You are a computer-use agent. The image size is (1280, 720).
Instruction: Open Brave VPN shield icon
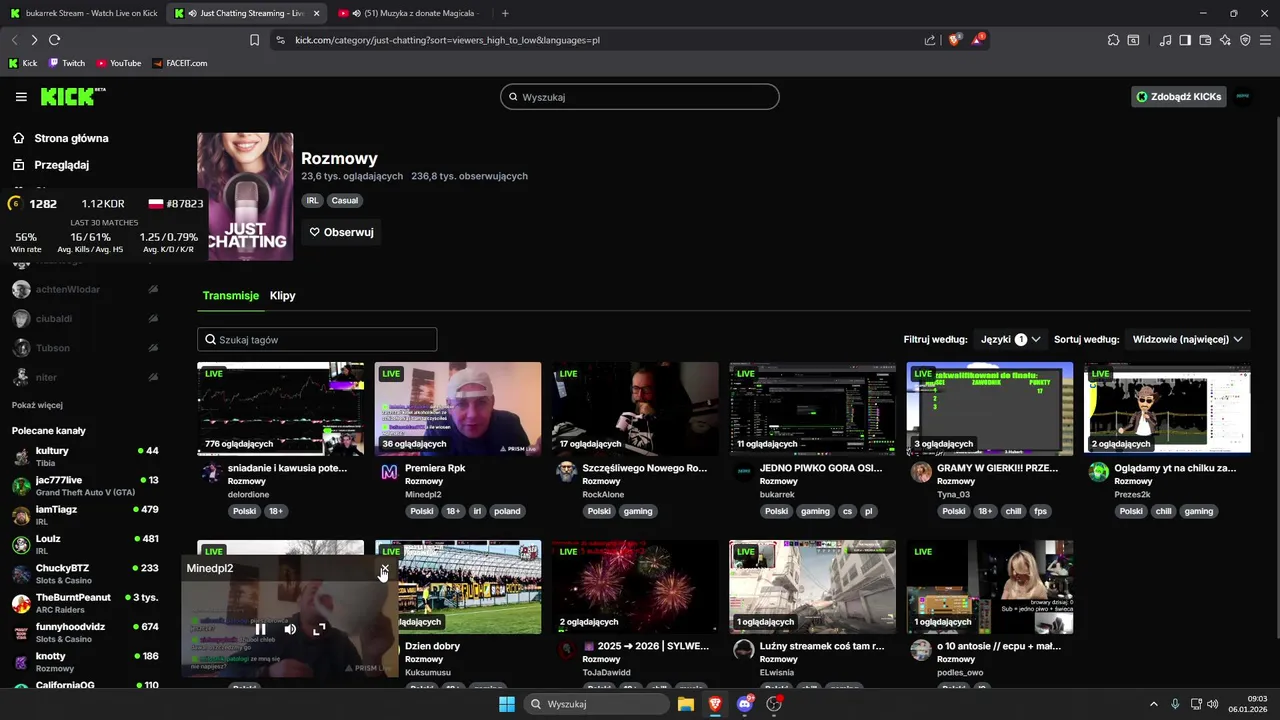[1245, 40]
